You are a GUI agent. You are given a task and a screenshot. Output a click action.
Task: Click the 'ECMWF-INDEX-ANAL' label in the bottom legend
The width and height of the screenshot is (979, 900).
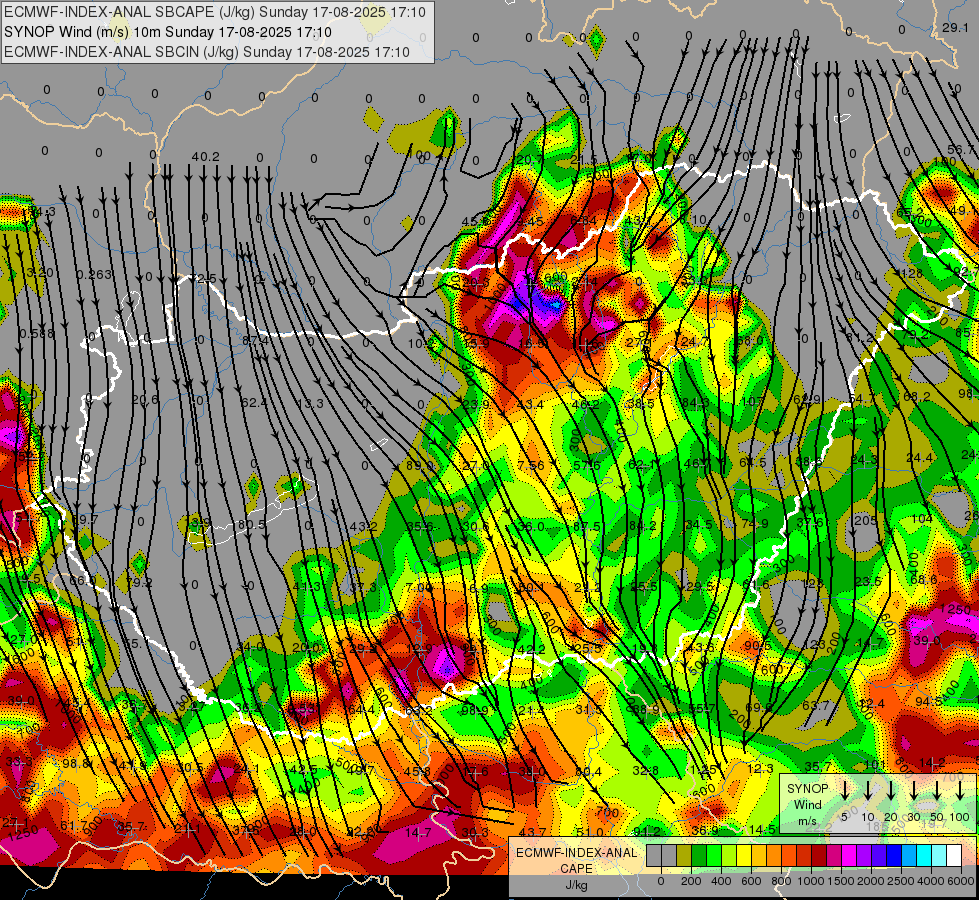pyautogui.click(x=576, y=853)
